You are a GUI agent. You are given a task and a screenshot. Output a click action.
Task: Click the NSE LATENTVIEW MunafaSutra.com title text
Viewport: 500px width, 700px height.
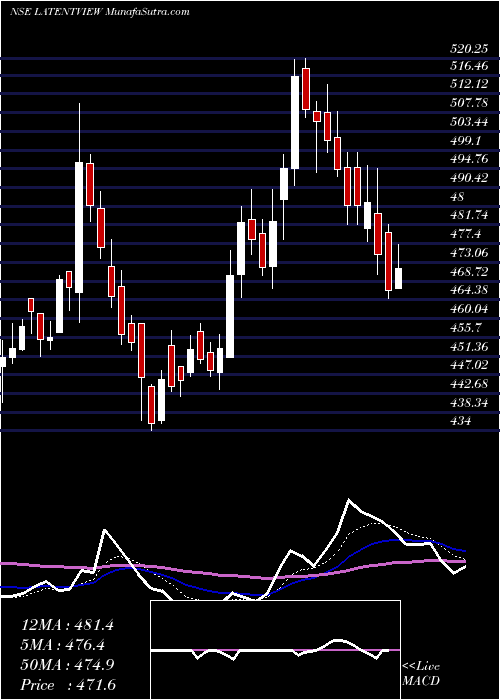(x=100, y=12)
